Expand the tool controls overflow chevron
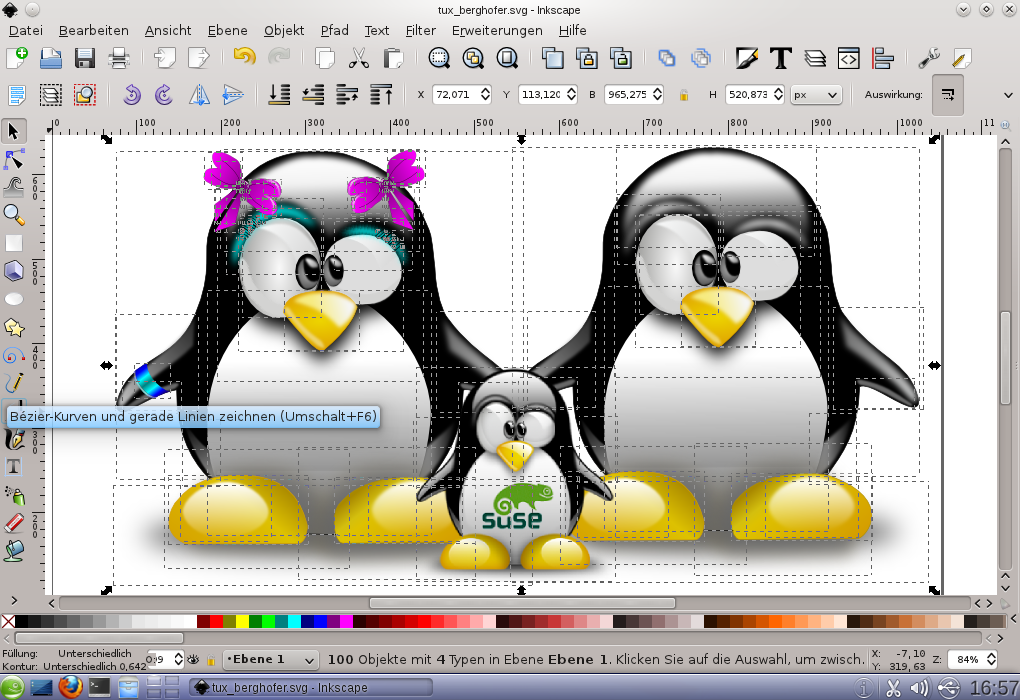Screen dimensions: 1020x700 tap(1008, 96)
